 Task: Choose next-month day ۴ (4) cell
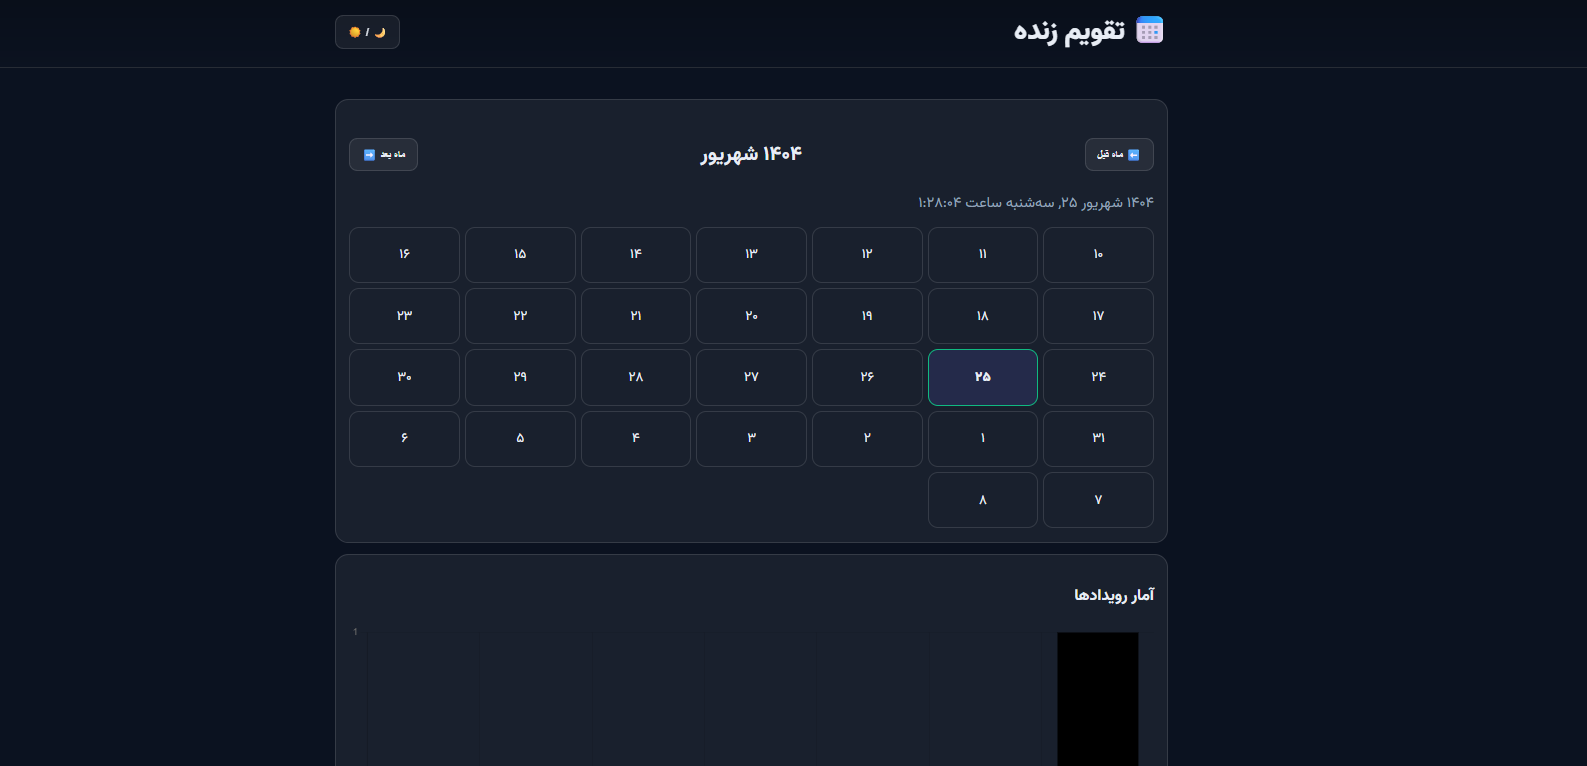click(x=636, y=439)
